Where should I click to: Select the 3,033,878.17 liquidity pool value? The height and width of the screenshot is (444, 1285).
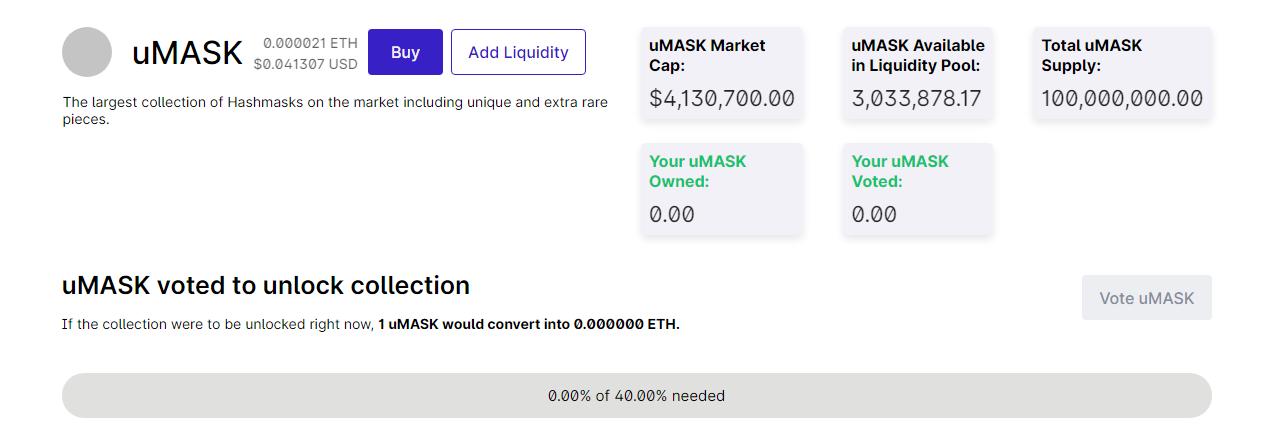pos(916,98)
